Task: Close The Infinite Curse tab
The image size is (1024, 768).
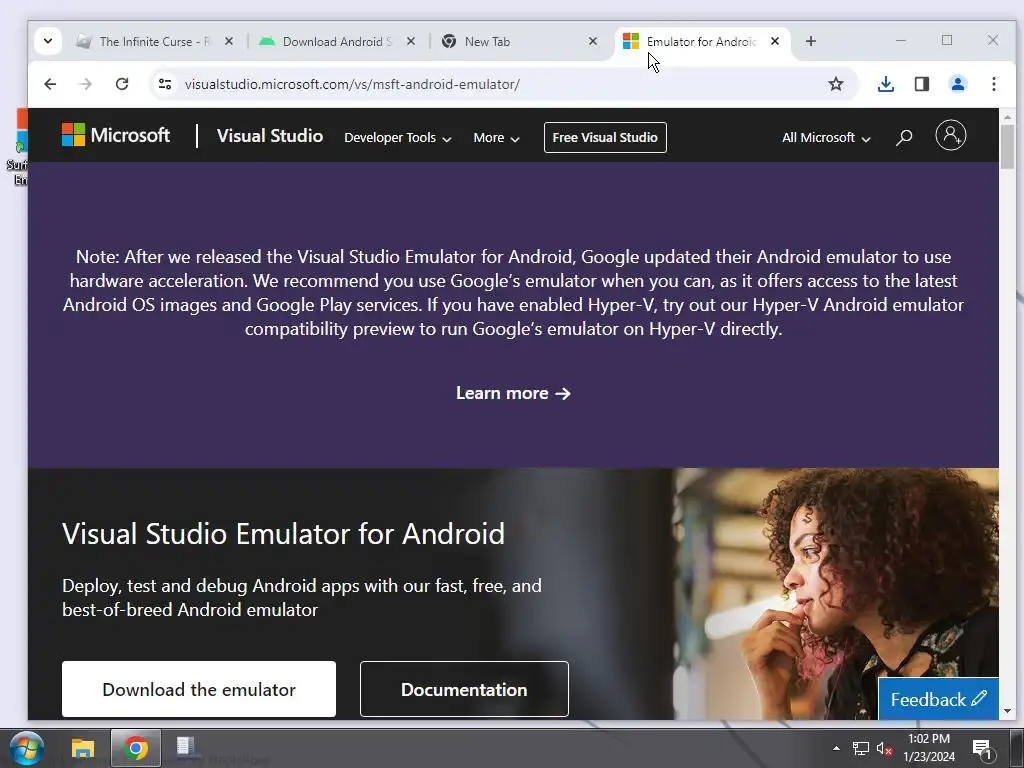Action: pos(229,41)
